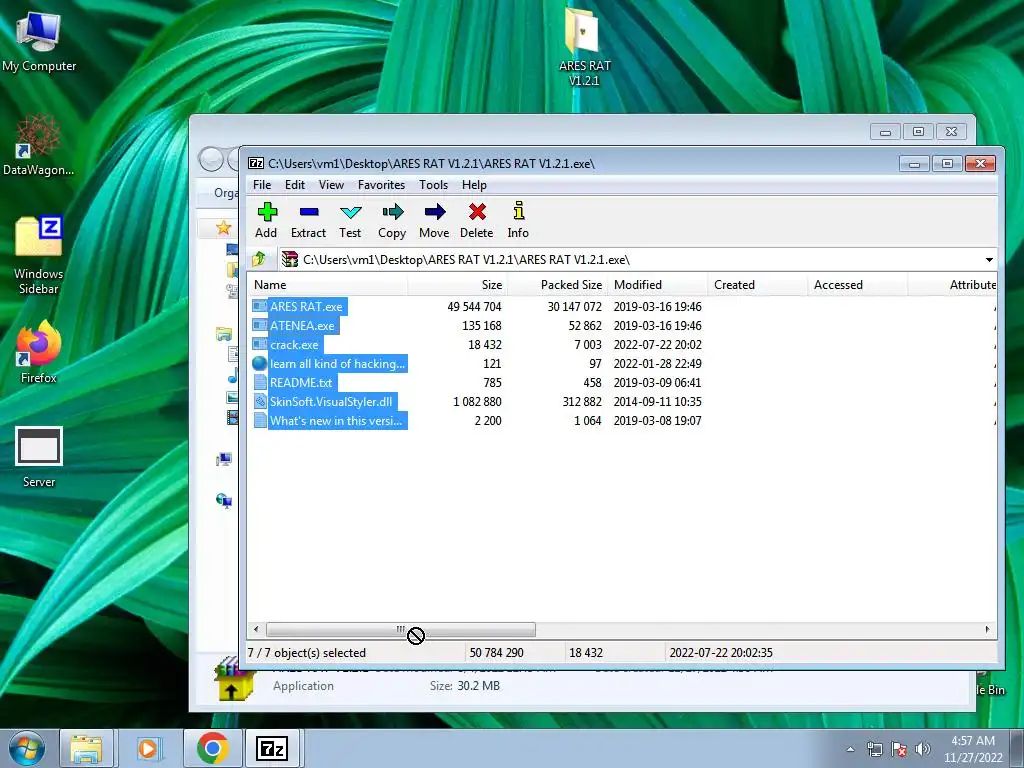1024x768 pixels.
Task: Open Server desktop icon
Action: (39, 457)
